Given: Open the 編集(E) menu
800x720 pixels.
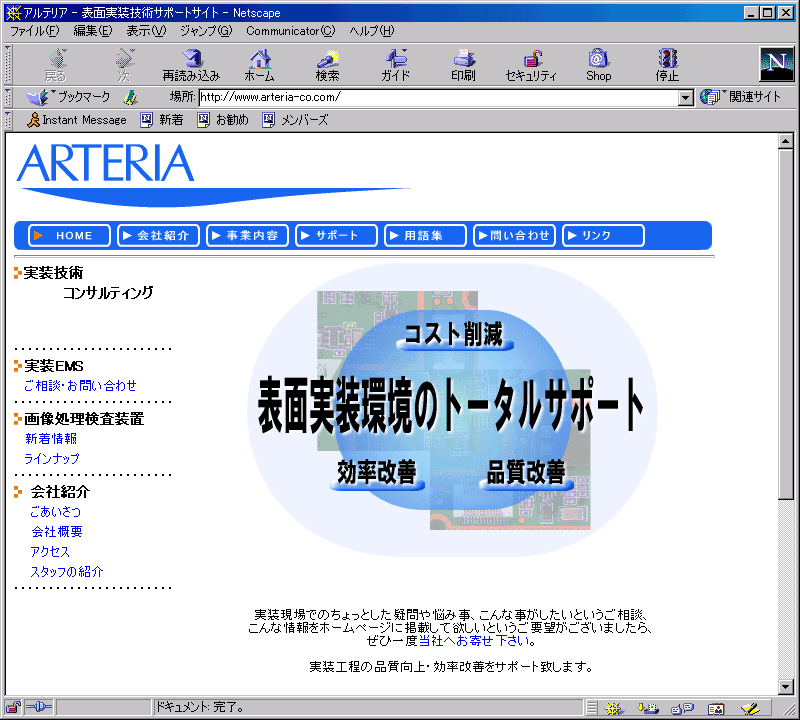Looking at the screenshot, I should click(x=93, y=31).
